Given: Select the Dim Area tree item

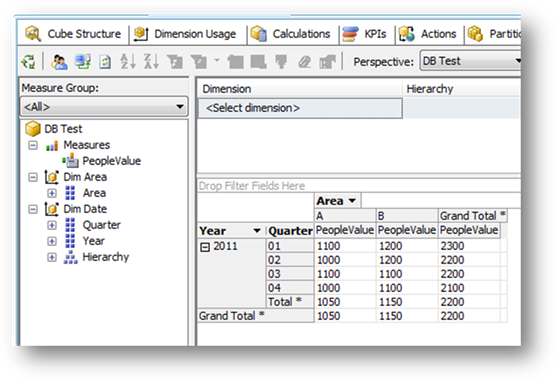Looking at the screenshot, I should (85, 177).
